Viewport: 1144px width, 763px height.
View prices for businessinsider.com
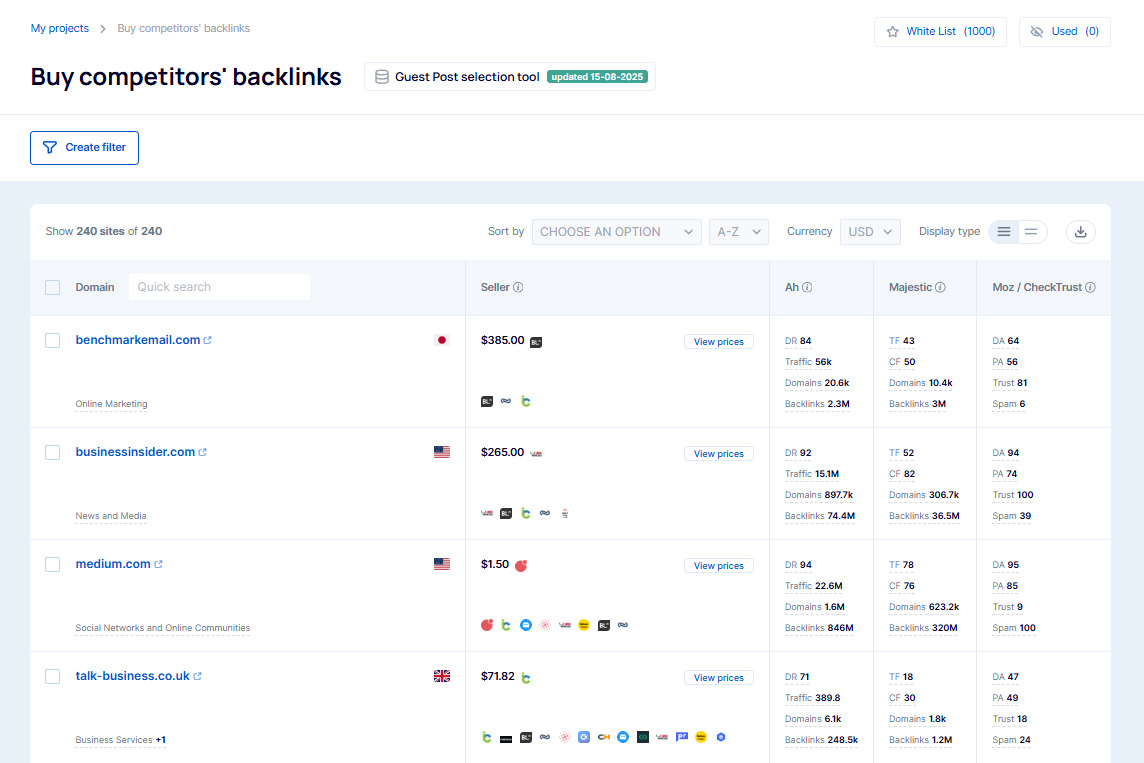point(719,454)
